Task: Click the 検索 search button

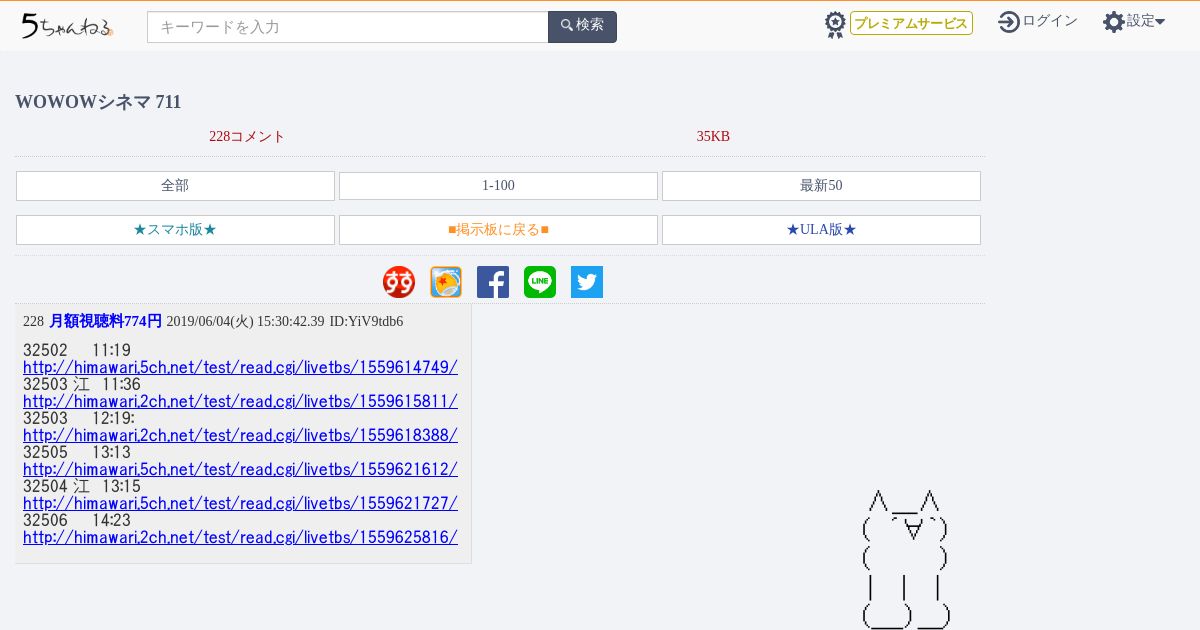Action: coord(582,26)
